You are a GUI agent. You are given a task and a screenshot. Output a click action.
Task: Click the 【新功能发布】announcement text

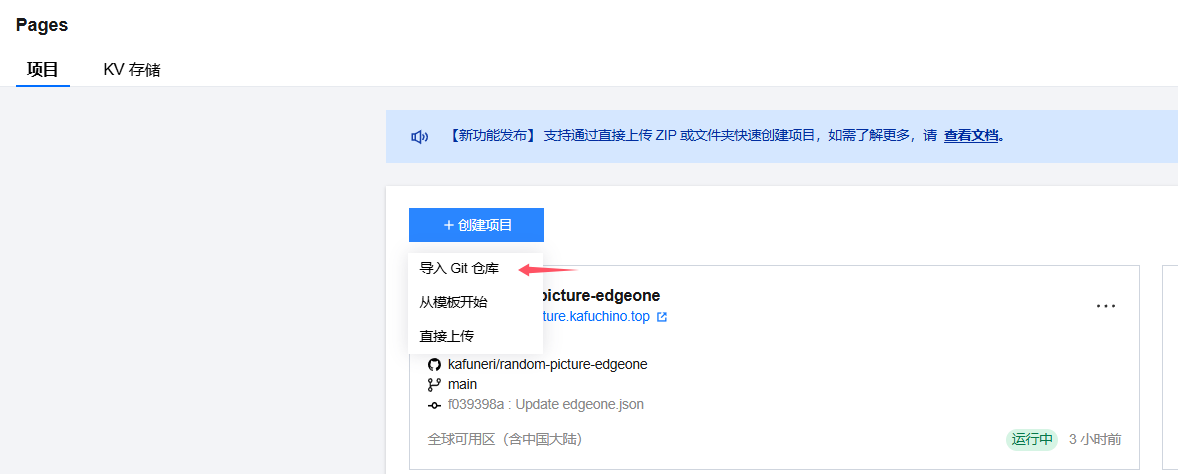click(x=491, y=136)
